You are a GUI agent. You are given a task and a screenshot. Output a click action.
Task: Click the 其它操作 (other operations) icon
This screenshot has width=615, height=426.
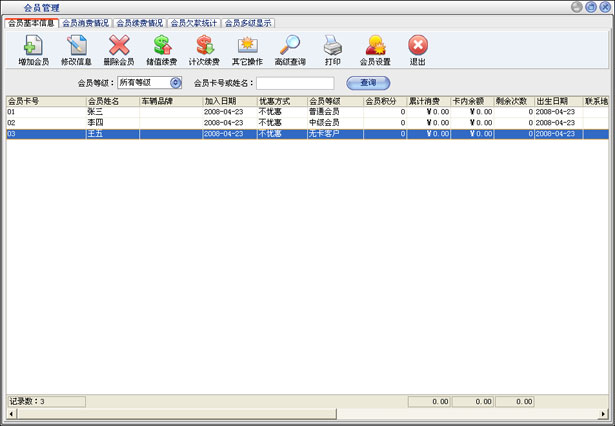(x=247, y=49)
